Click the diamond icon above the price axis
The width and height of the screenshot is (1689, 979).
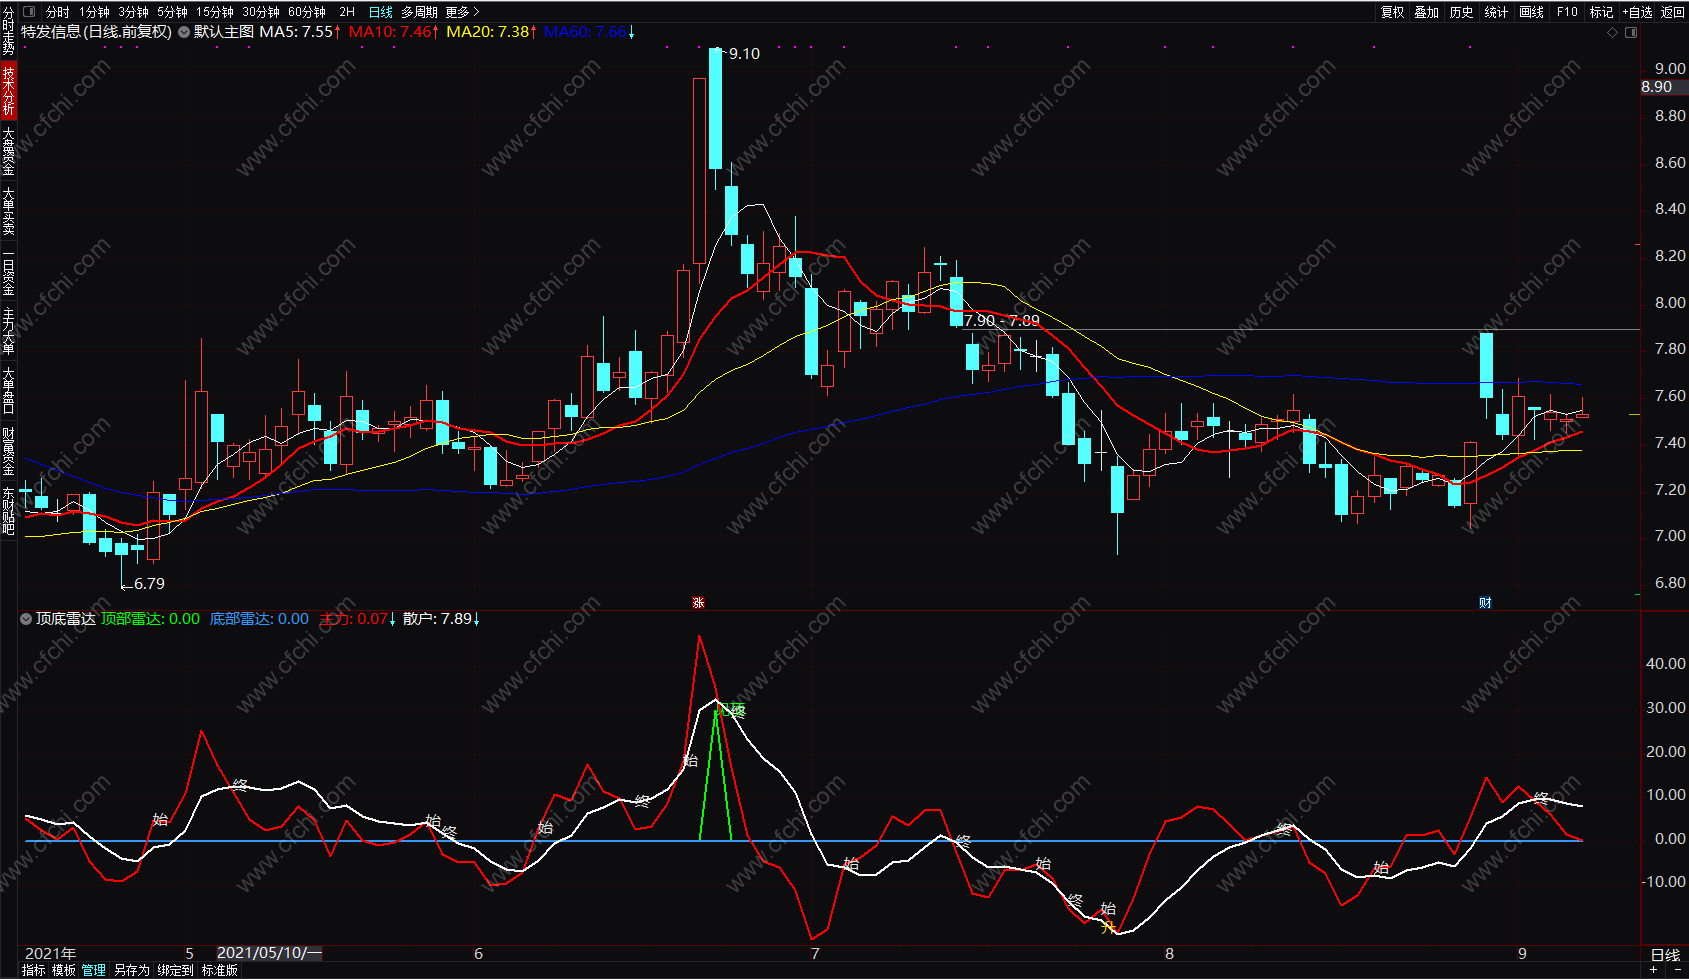coord(1612,32)
